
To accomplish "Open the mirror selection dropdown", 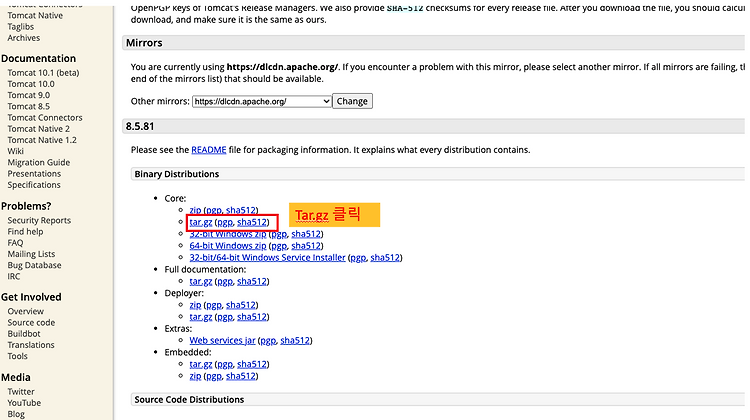I will 262,101.
